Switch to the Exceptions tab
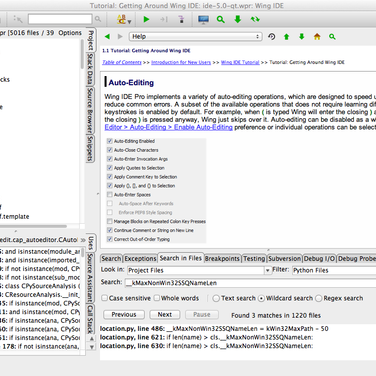This screenshot has height=376, width=376. coord(140,258)
